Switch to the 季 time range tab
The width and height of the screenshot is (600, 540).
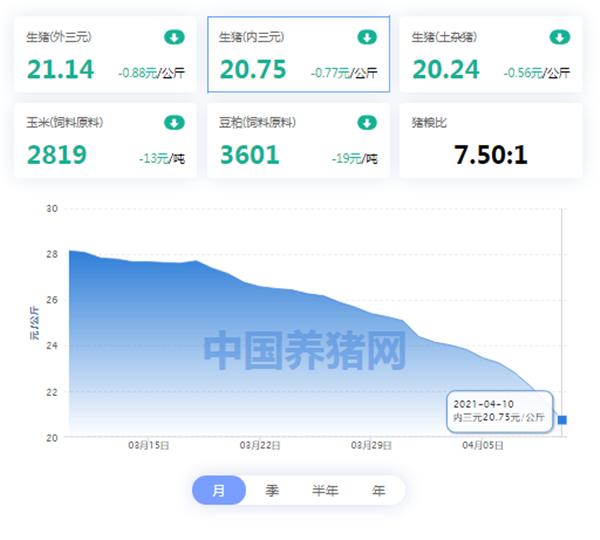pyautogui.click(x=272, y=490)
